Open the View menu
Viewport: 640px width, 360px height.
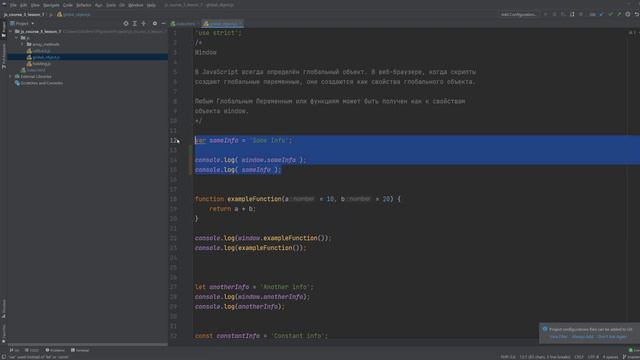(x=36, y=5)
